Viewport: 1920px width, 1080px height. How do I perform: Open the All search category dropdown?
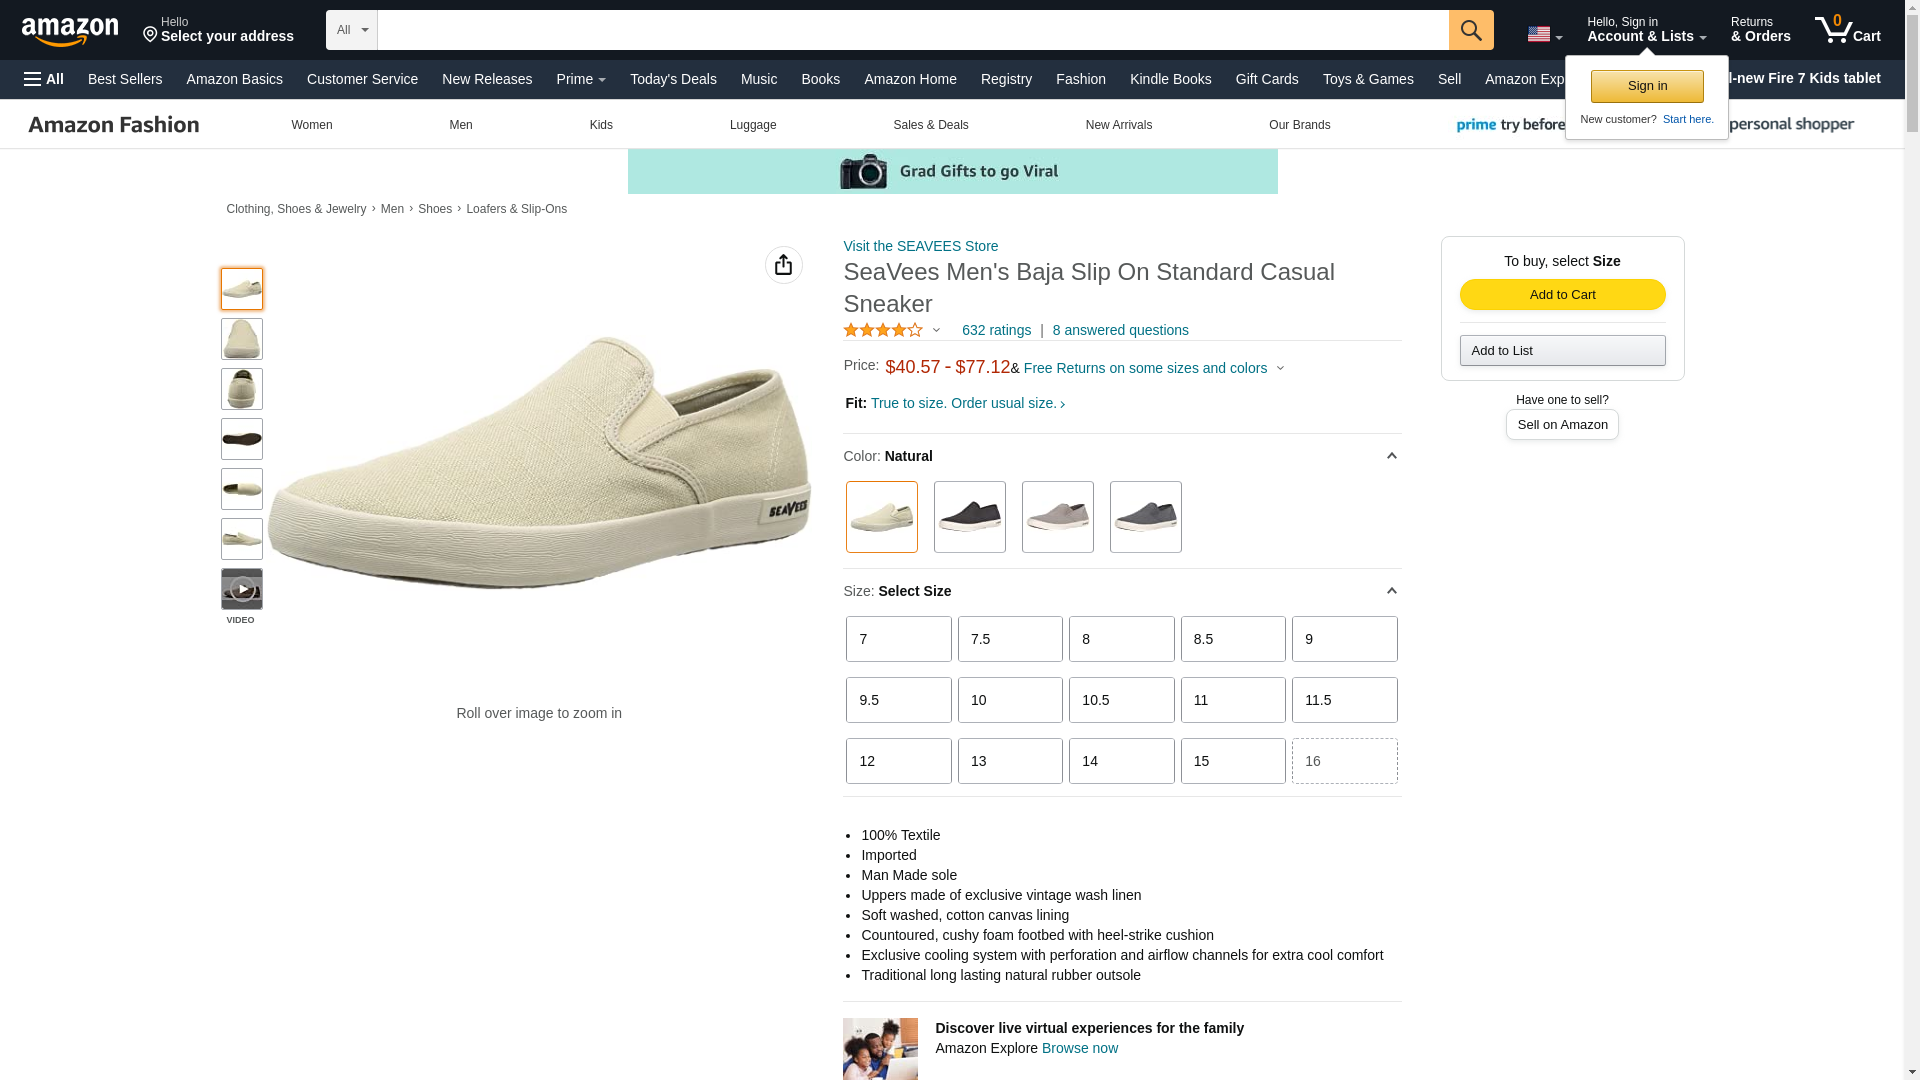[x=352, y=30]
